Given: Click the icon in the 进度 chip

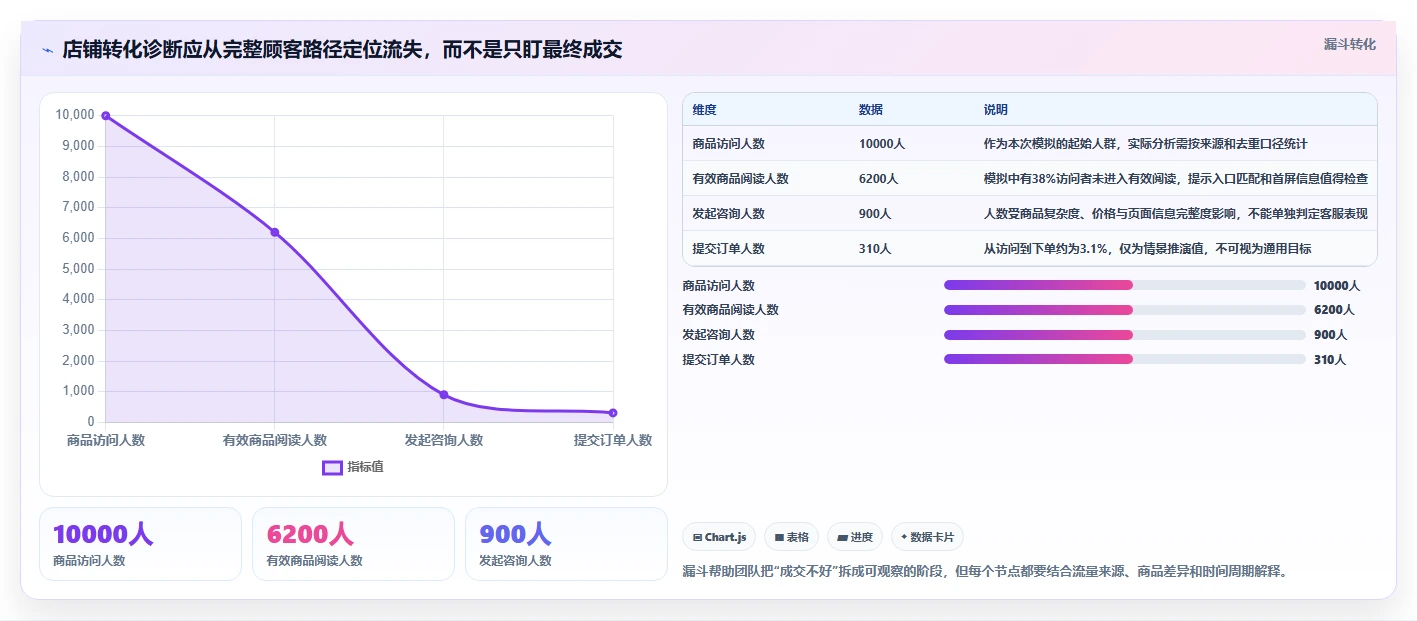Looking at the screenshot, I should coord(842,537).
